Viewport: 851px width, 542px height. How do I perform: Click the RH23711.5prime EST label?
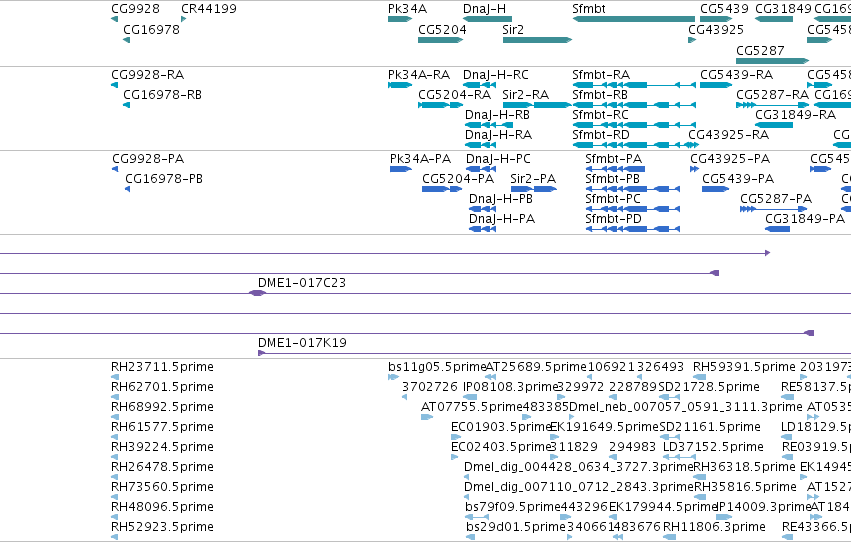coord(162,367)
